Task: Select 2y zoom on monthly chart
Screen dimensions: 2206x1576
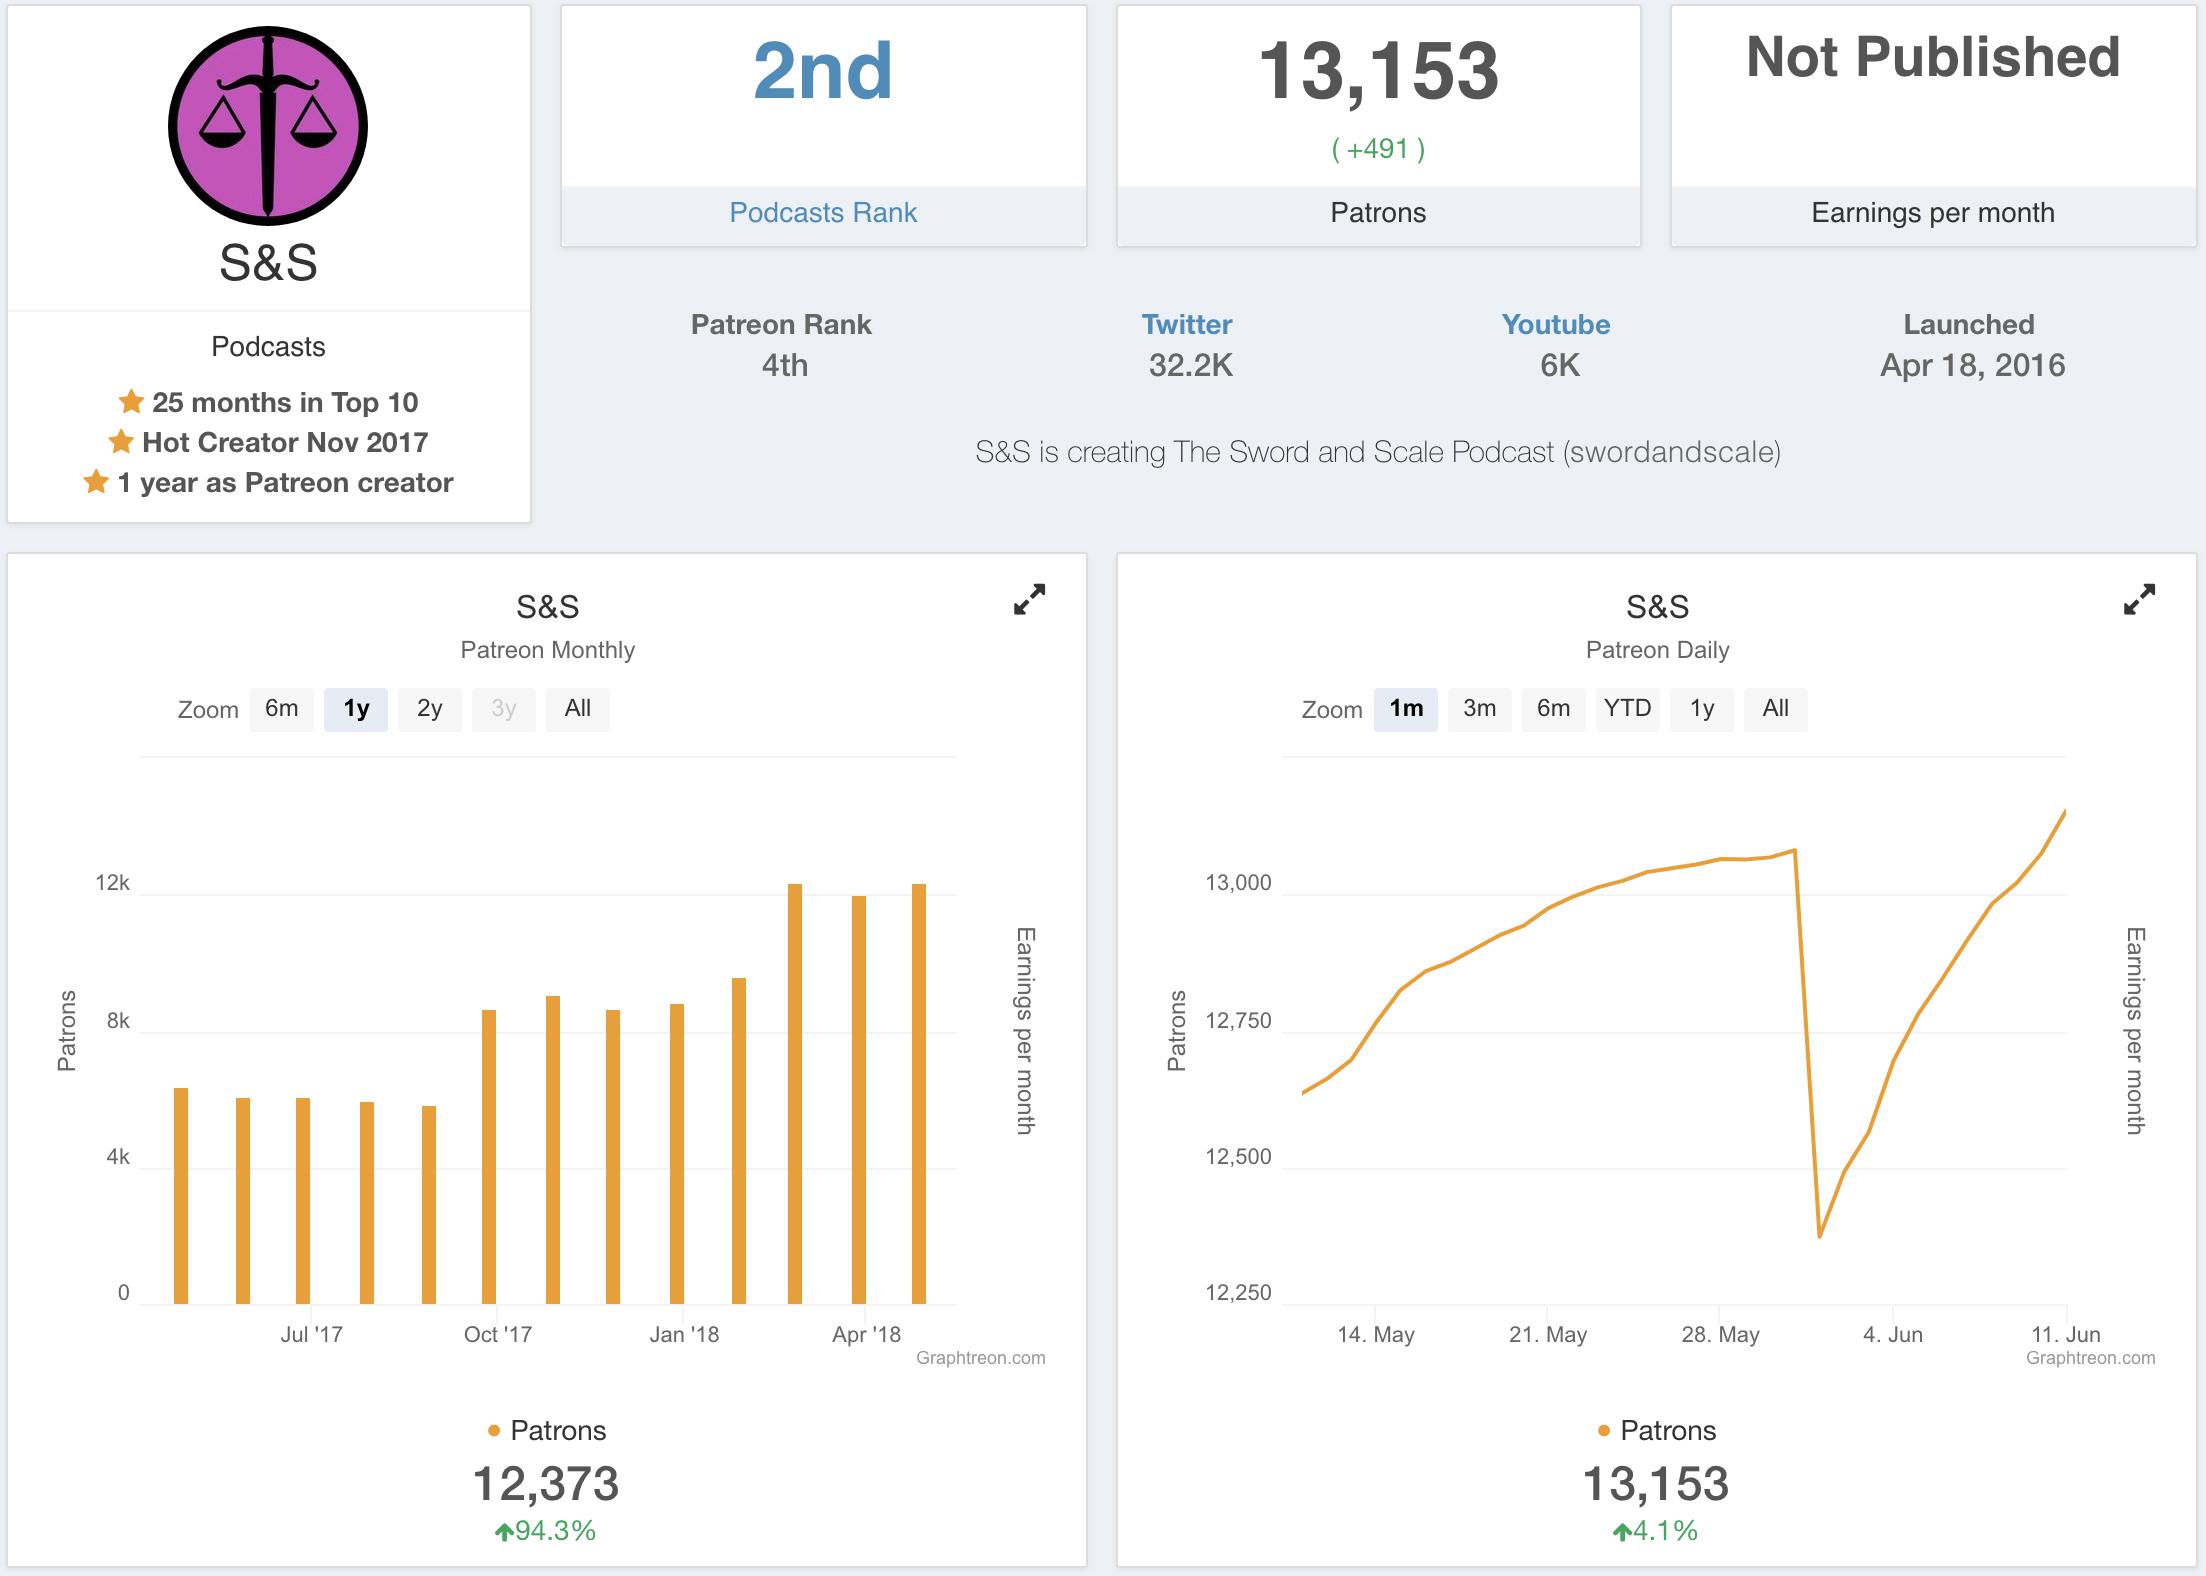Action: (x=429, y=709)
